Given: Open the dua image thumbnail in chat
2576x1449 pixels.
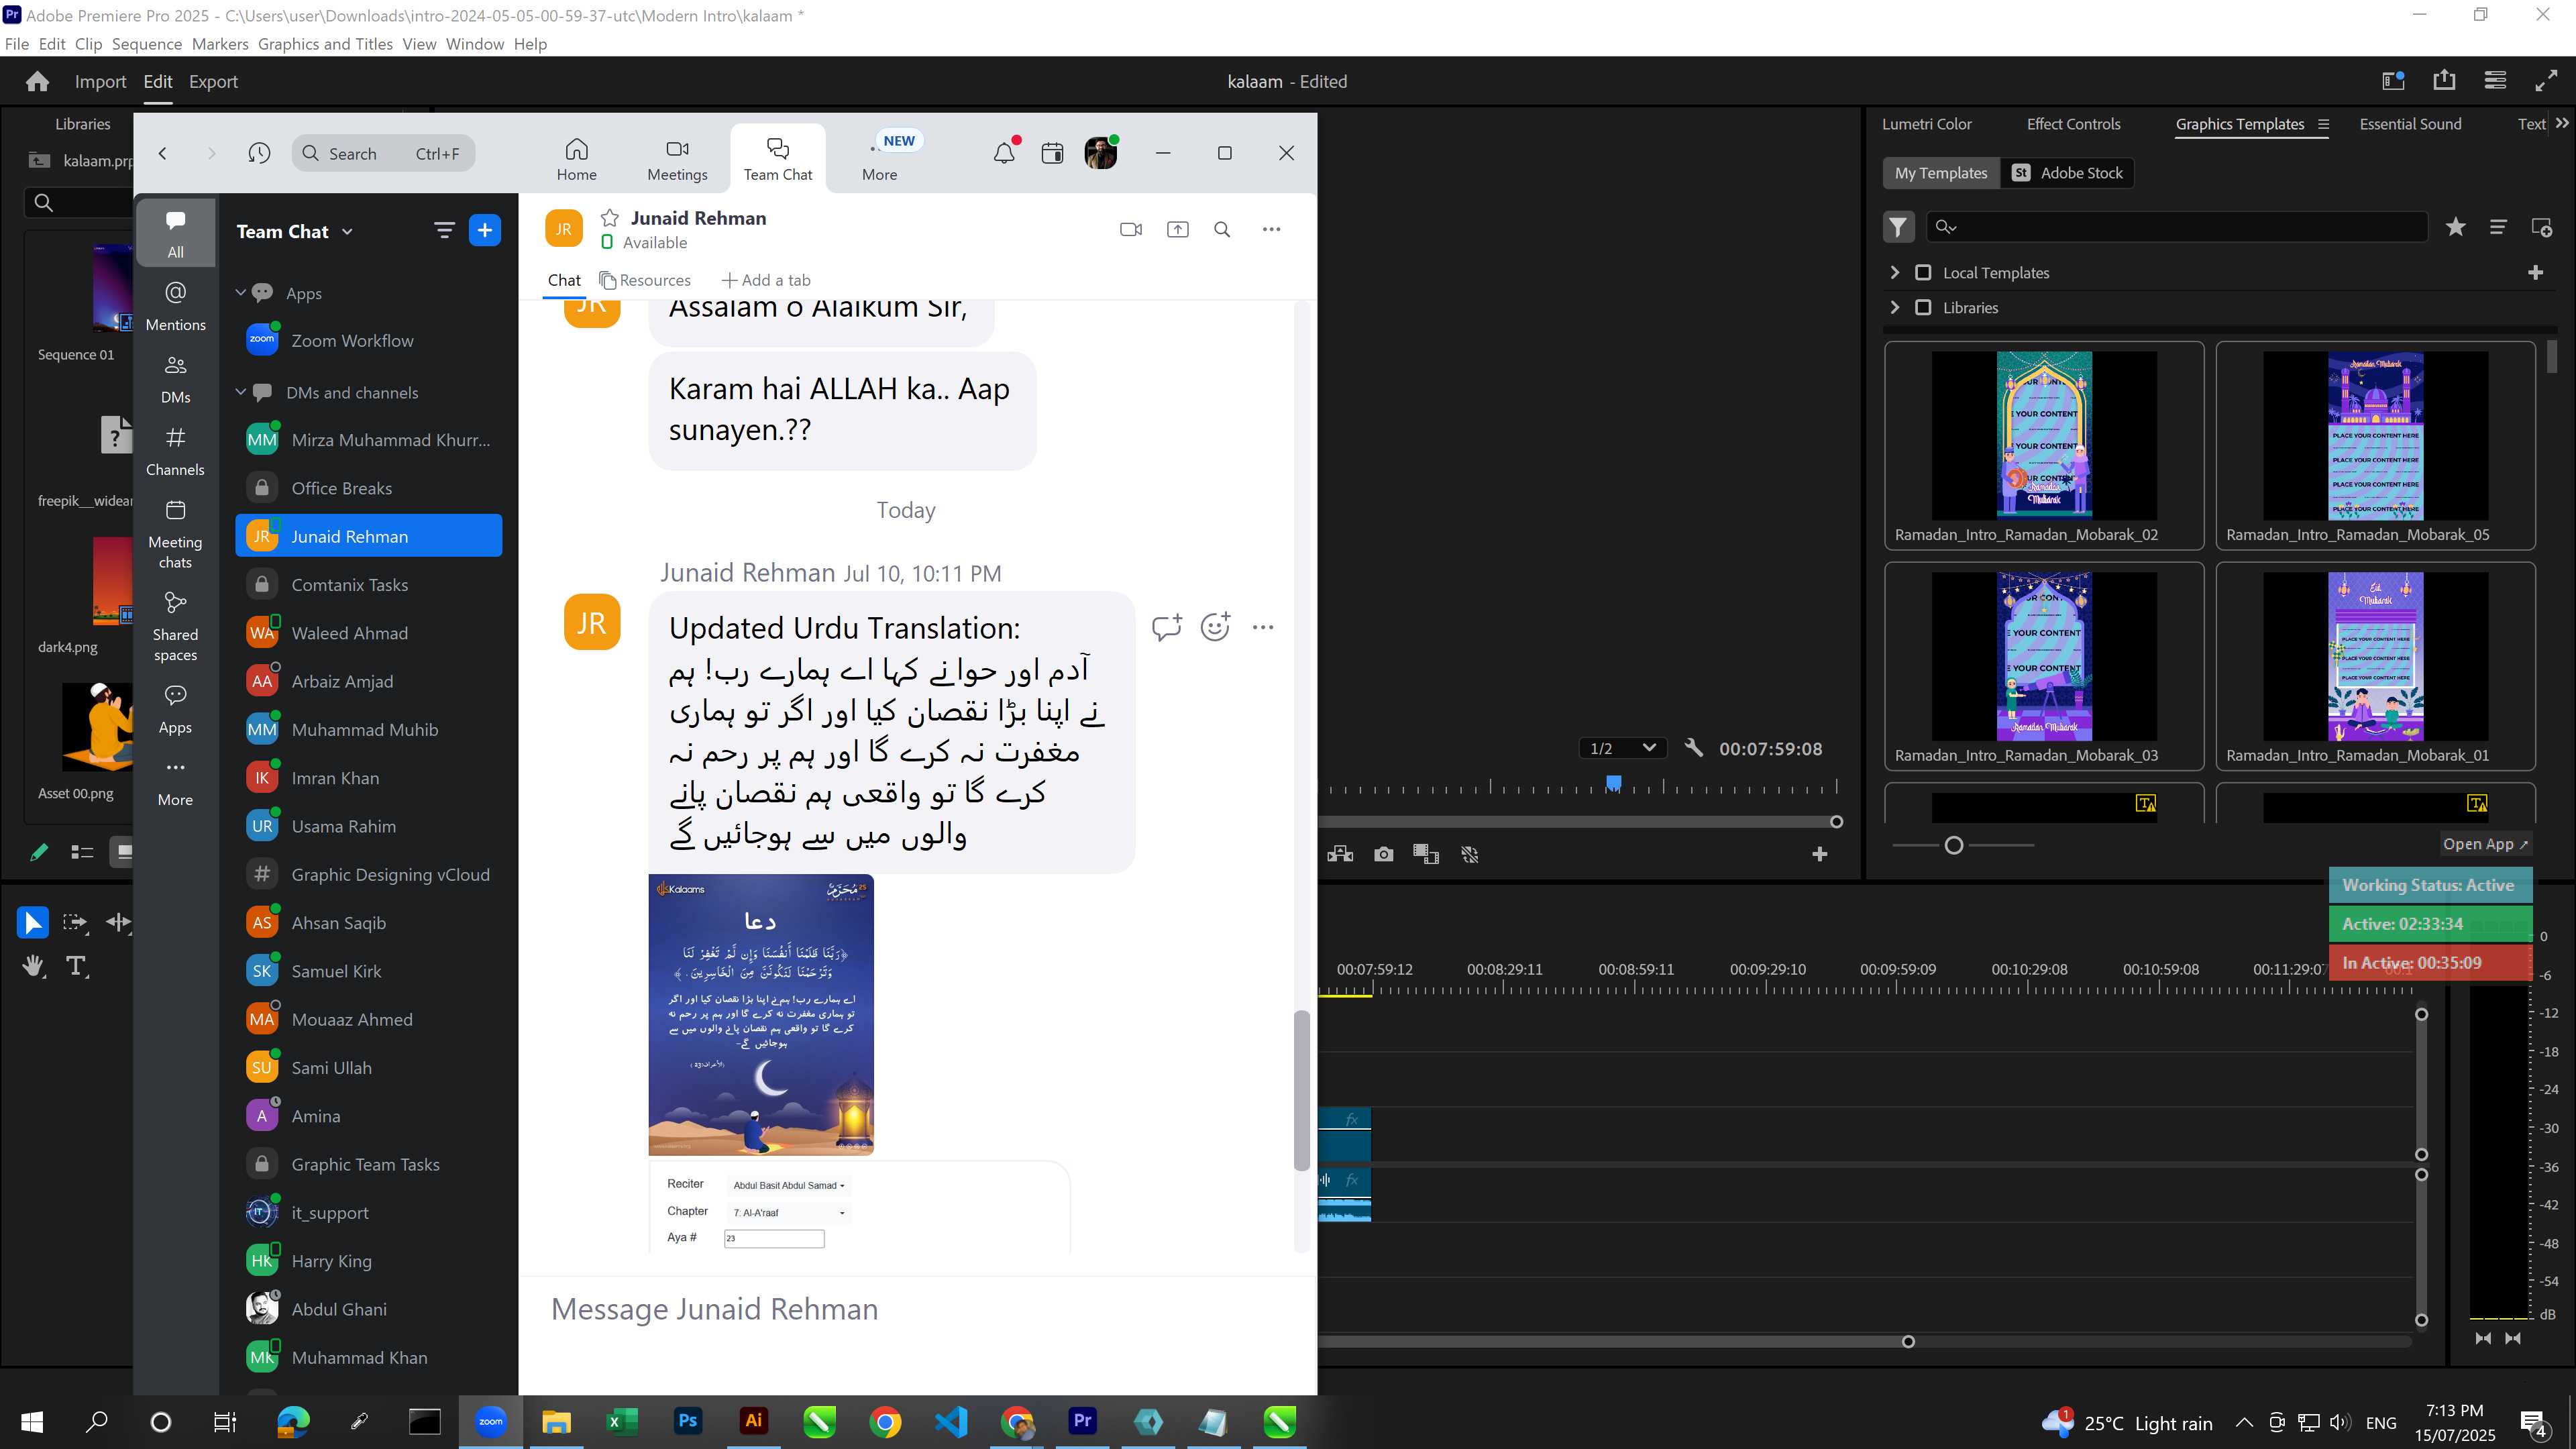Looking at the screenshot, I should [x=761, y=1015].
